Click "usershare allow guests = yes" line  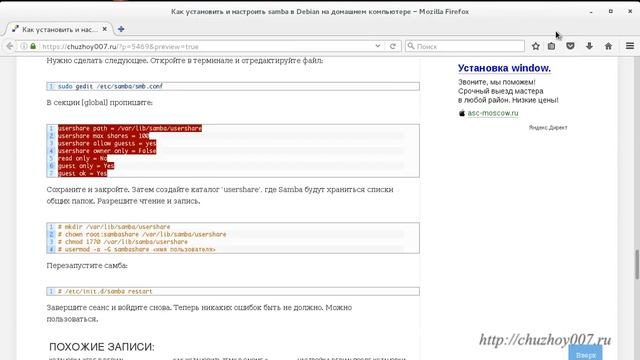click(x=107, y=143)
